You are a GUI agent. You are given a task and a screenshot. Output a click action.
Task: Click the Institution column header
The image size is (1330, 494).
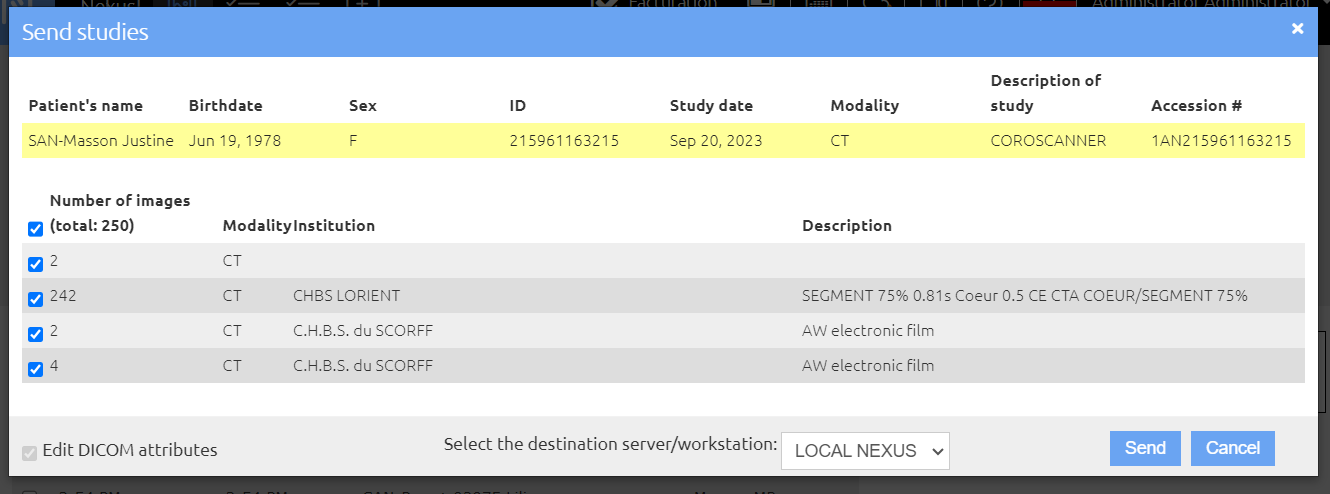coord(334,226)
